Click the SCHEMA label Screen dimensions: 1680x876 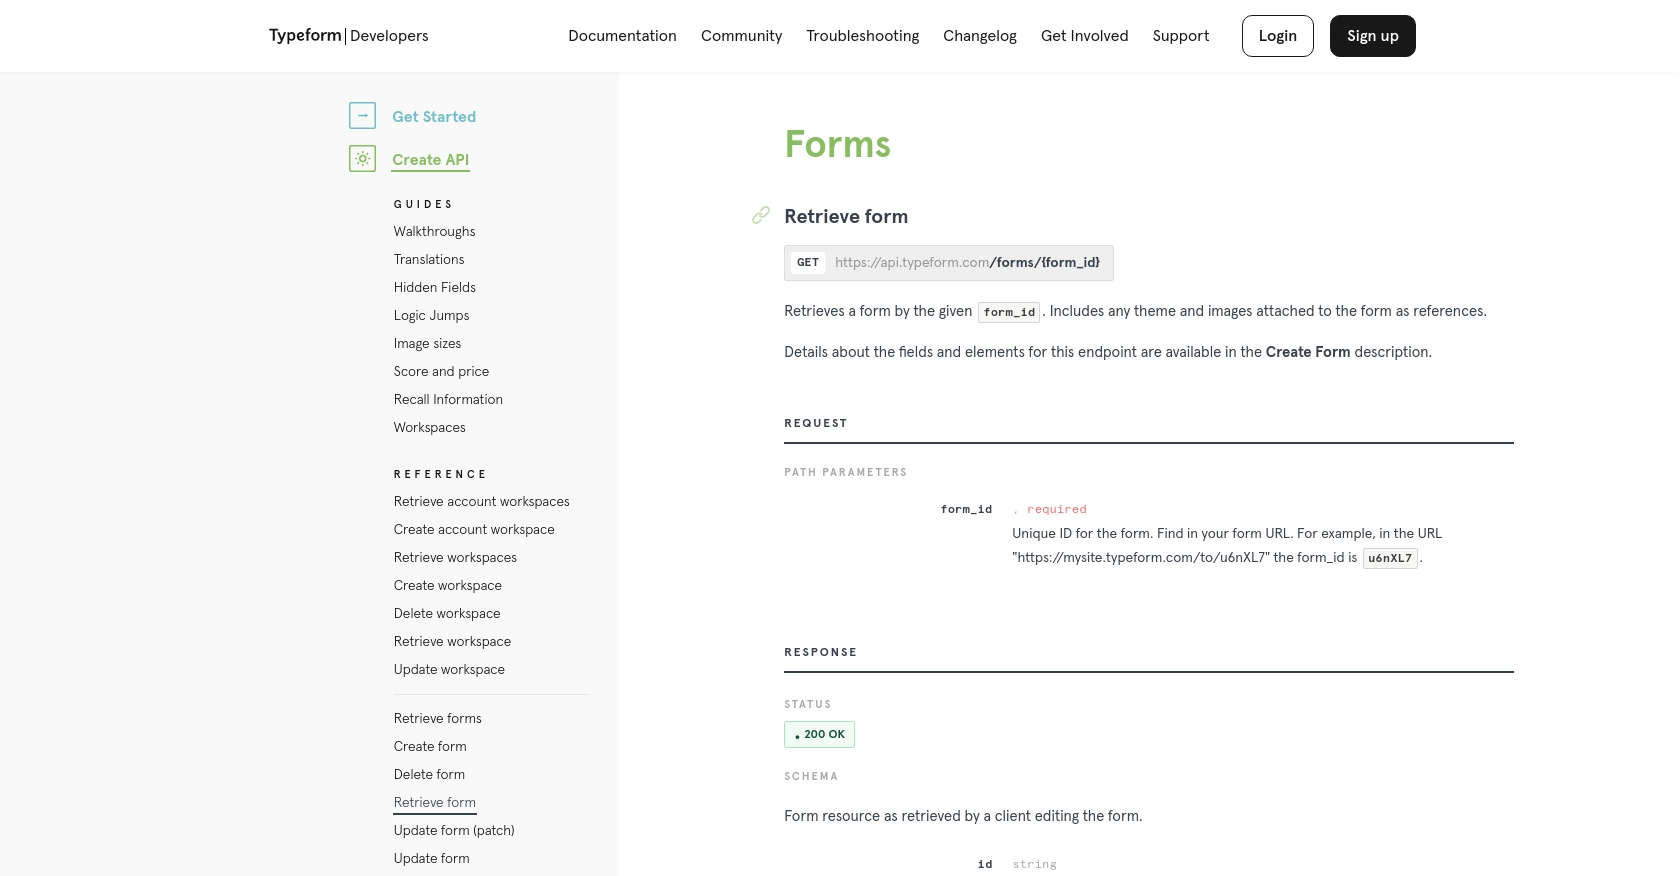[811, 776]
